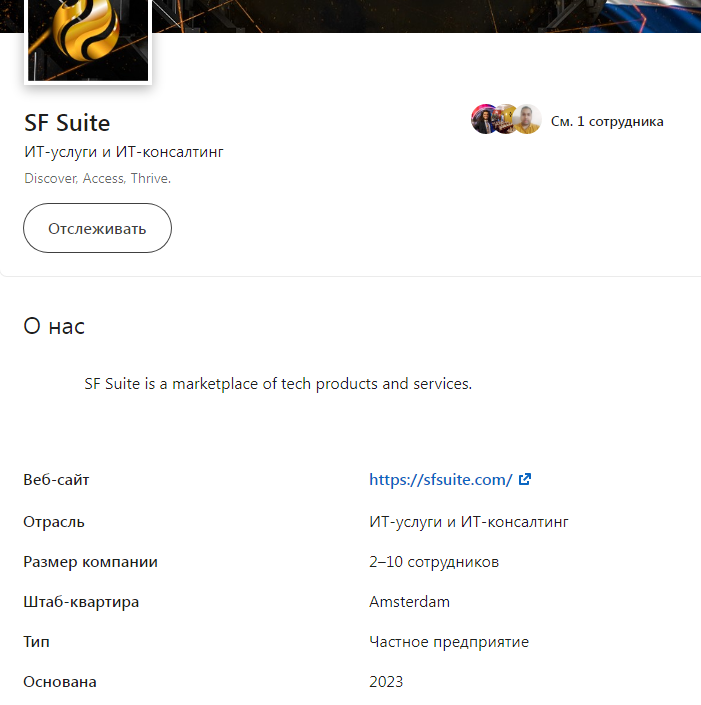
Task: Click the Отслеживать follow button
Action: click(x=97, y=228)
